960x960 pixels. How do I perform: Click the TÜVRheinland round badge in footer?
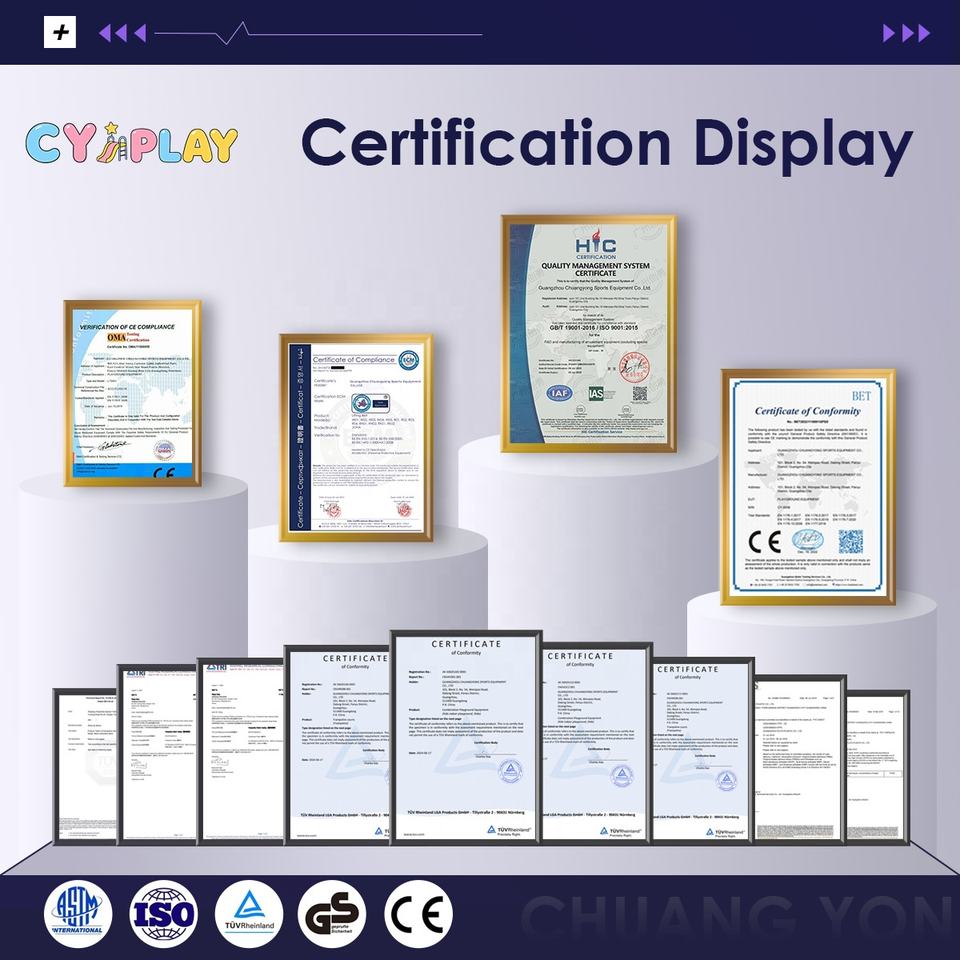pyautogui.click(x=249, y=913)
